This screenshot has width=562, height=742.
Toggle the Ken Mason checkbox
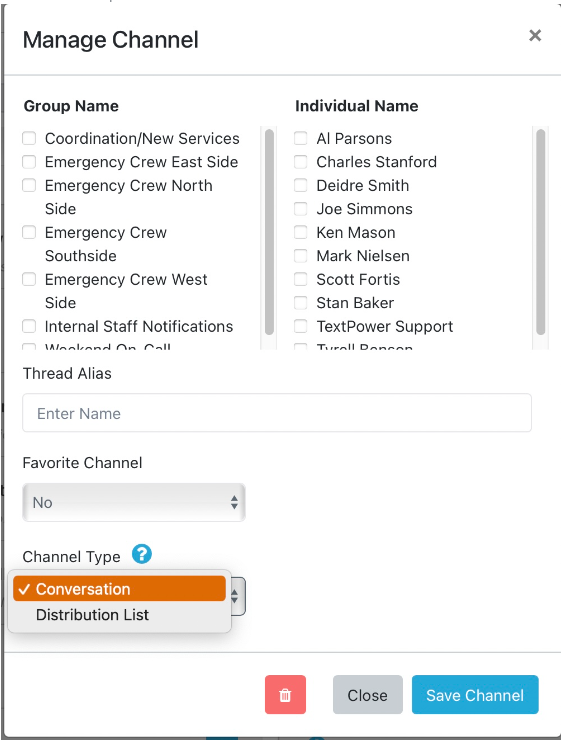[301, 232]
